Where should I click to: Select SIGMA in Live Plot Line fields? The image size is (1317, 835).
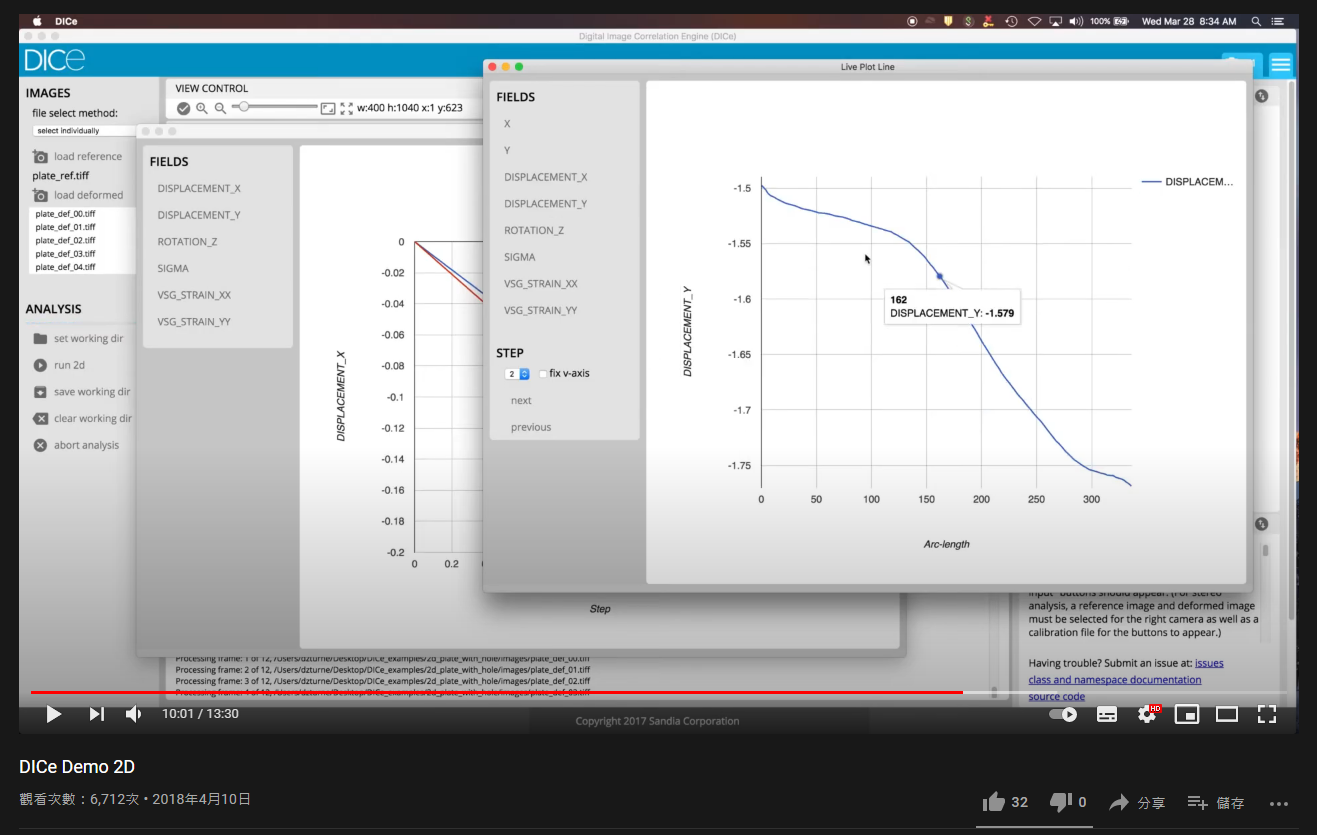[x=520, y=257]
